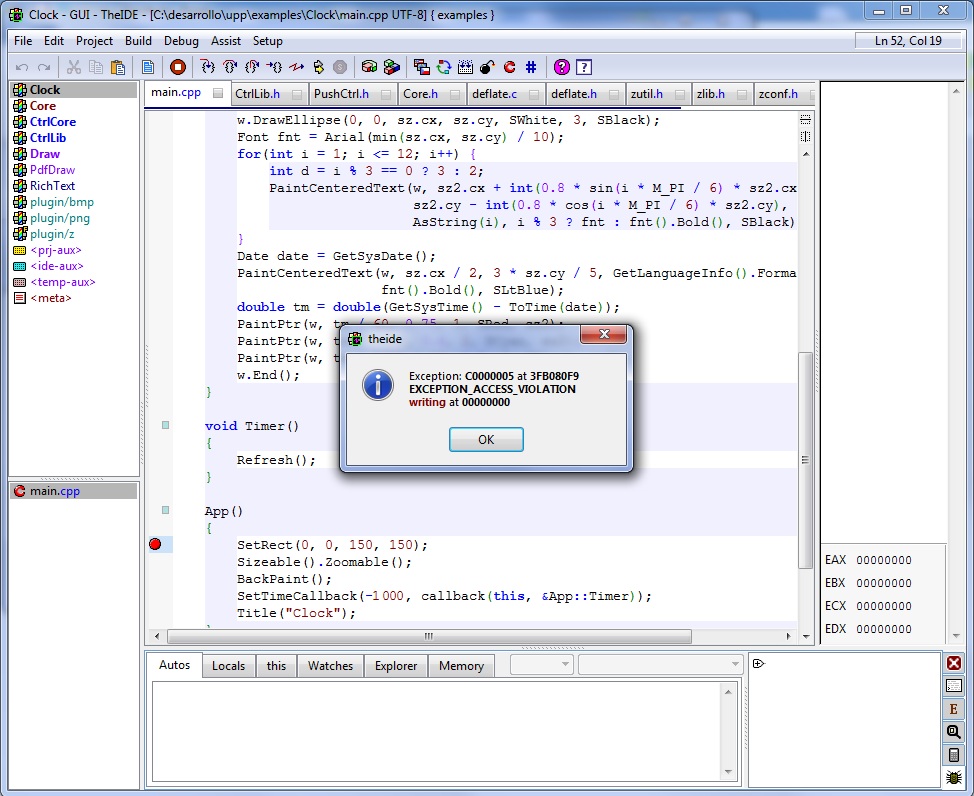974x796 pixels.
Task: Click the red X icon in the bottom-right strip
Action: click(954, 663)
